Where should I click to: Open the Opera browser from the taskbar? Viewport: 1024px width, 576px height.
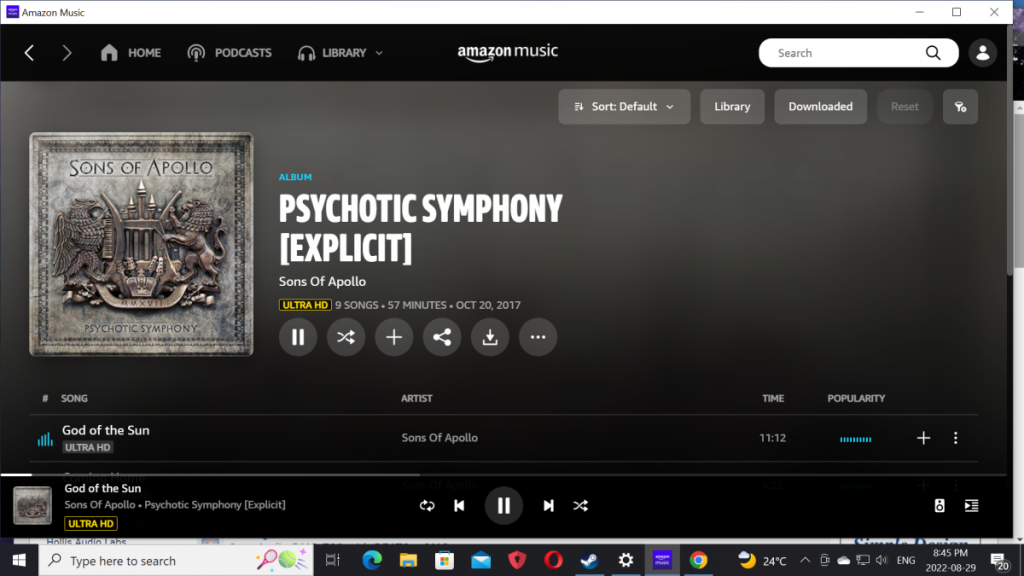(x=553, y=560)
